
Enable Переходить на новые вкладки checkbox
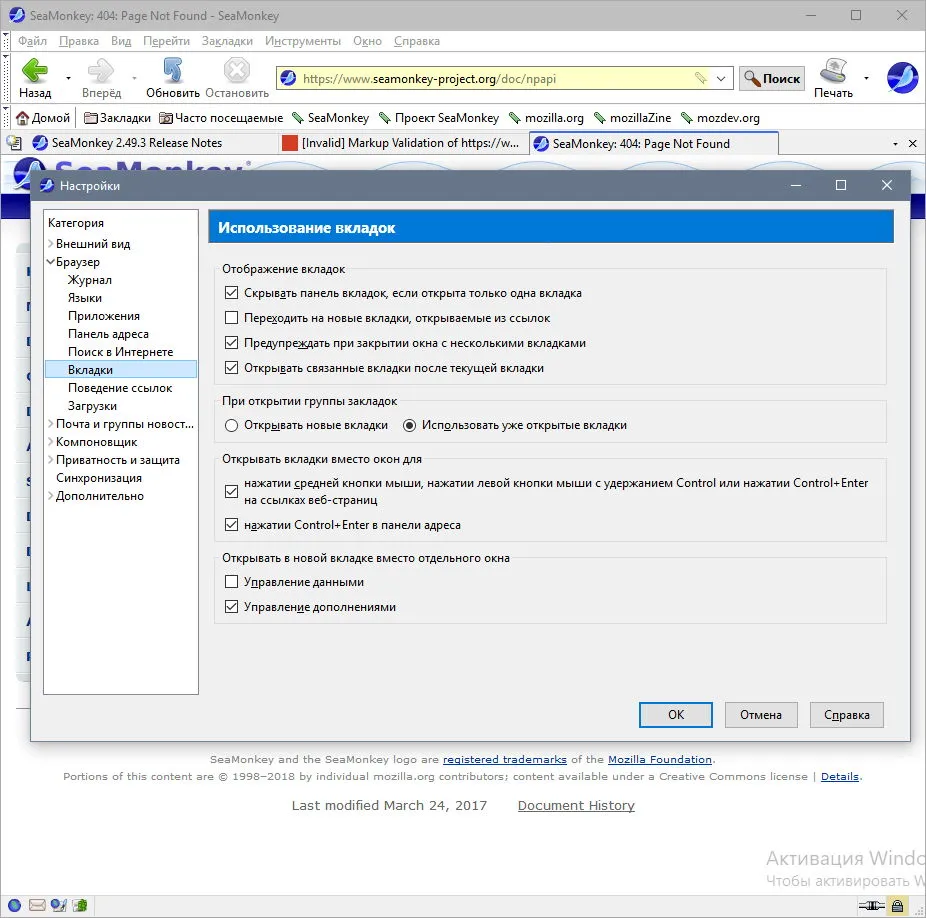pyautogui.click(x=232, y=318)
